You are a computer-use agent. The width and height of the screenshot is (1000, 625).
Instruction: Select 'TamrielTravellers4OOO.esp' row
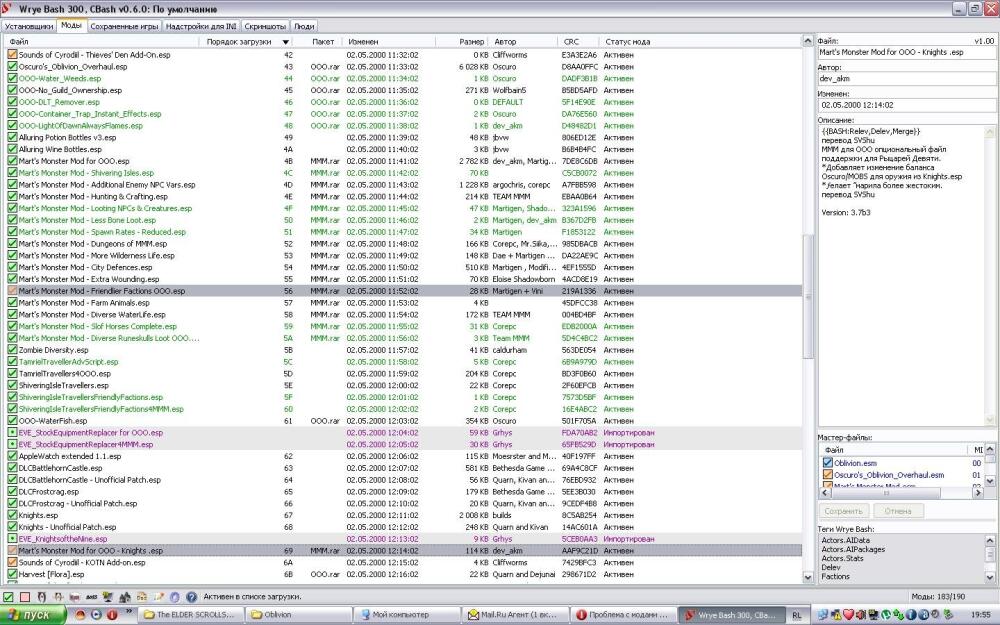pyautogui.click(x=403, y=374)
